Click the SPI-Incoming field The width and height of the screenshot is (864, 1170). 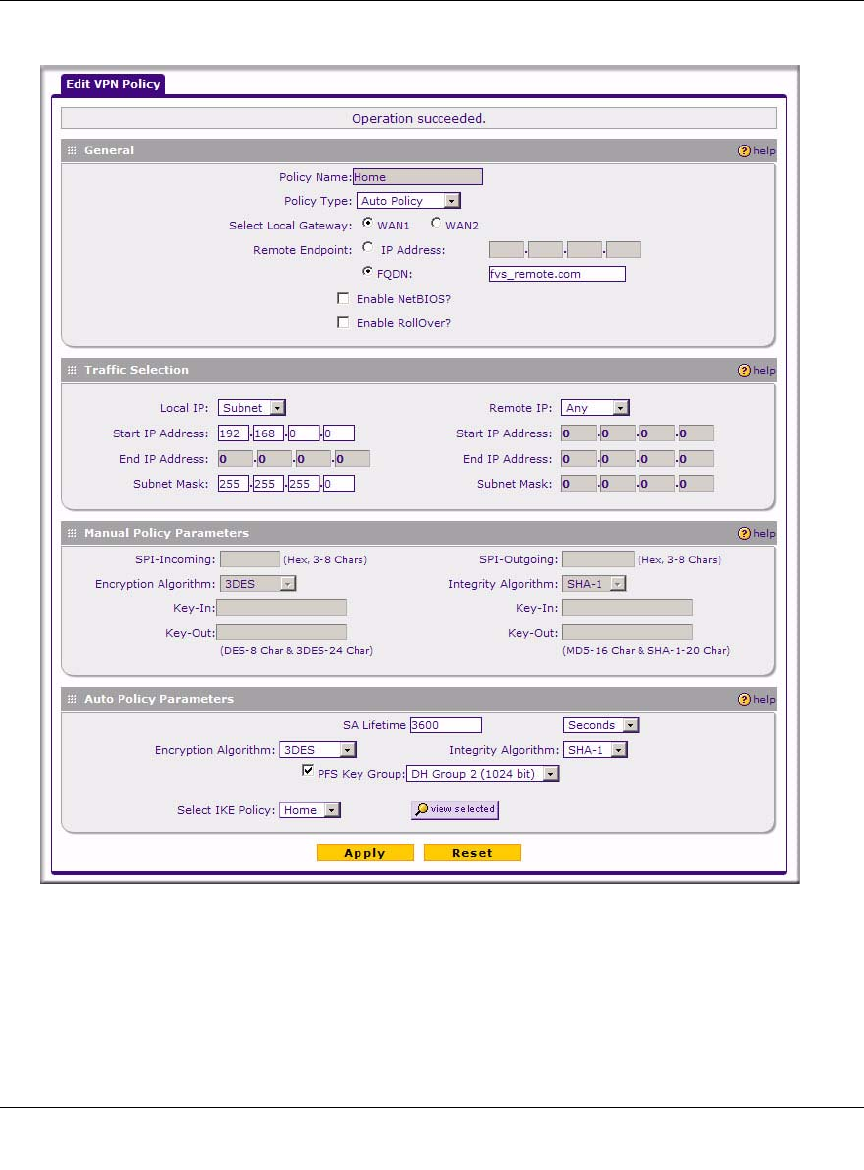pyautogui.click(x=250, y=560)
